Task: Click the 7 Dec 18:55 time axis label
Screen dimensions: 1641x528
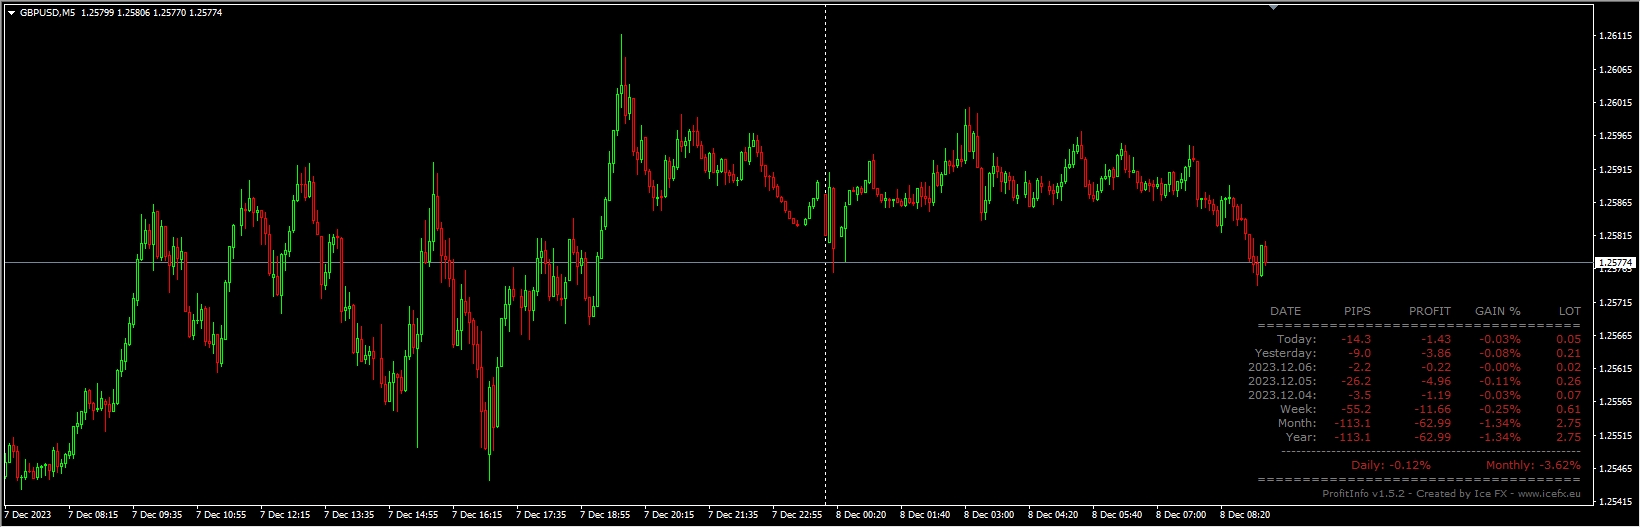Action: click(605, 515)
